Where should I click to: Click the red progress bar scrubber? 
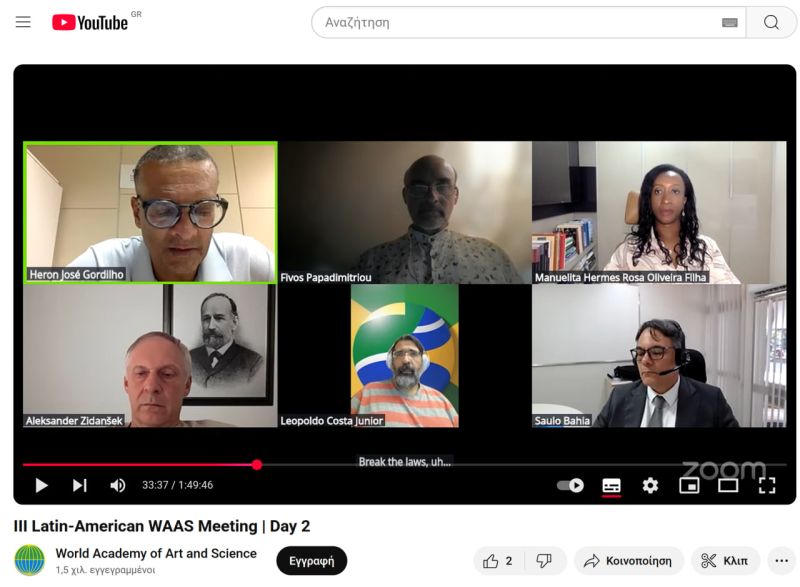tap(257, 465)
